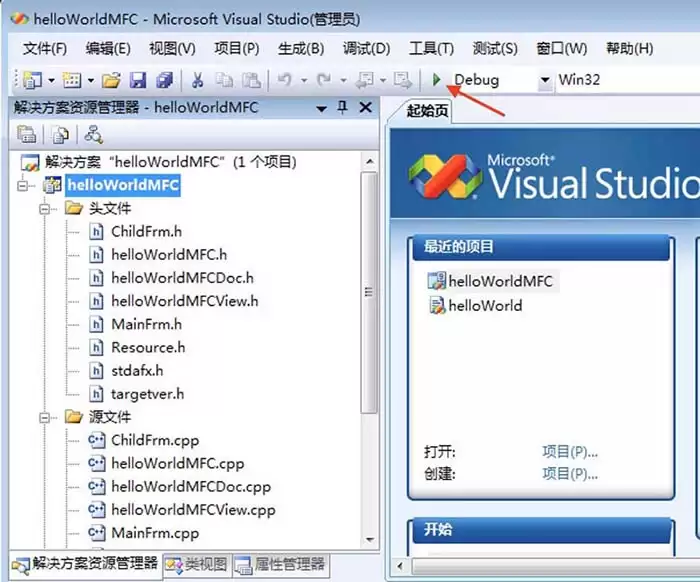Open the File menu 文件(F)
The width and height of the screenshot is (700, 582).
click(45, 48)
